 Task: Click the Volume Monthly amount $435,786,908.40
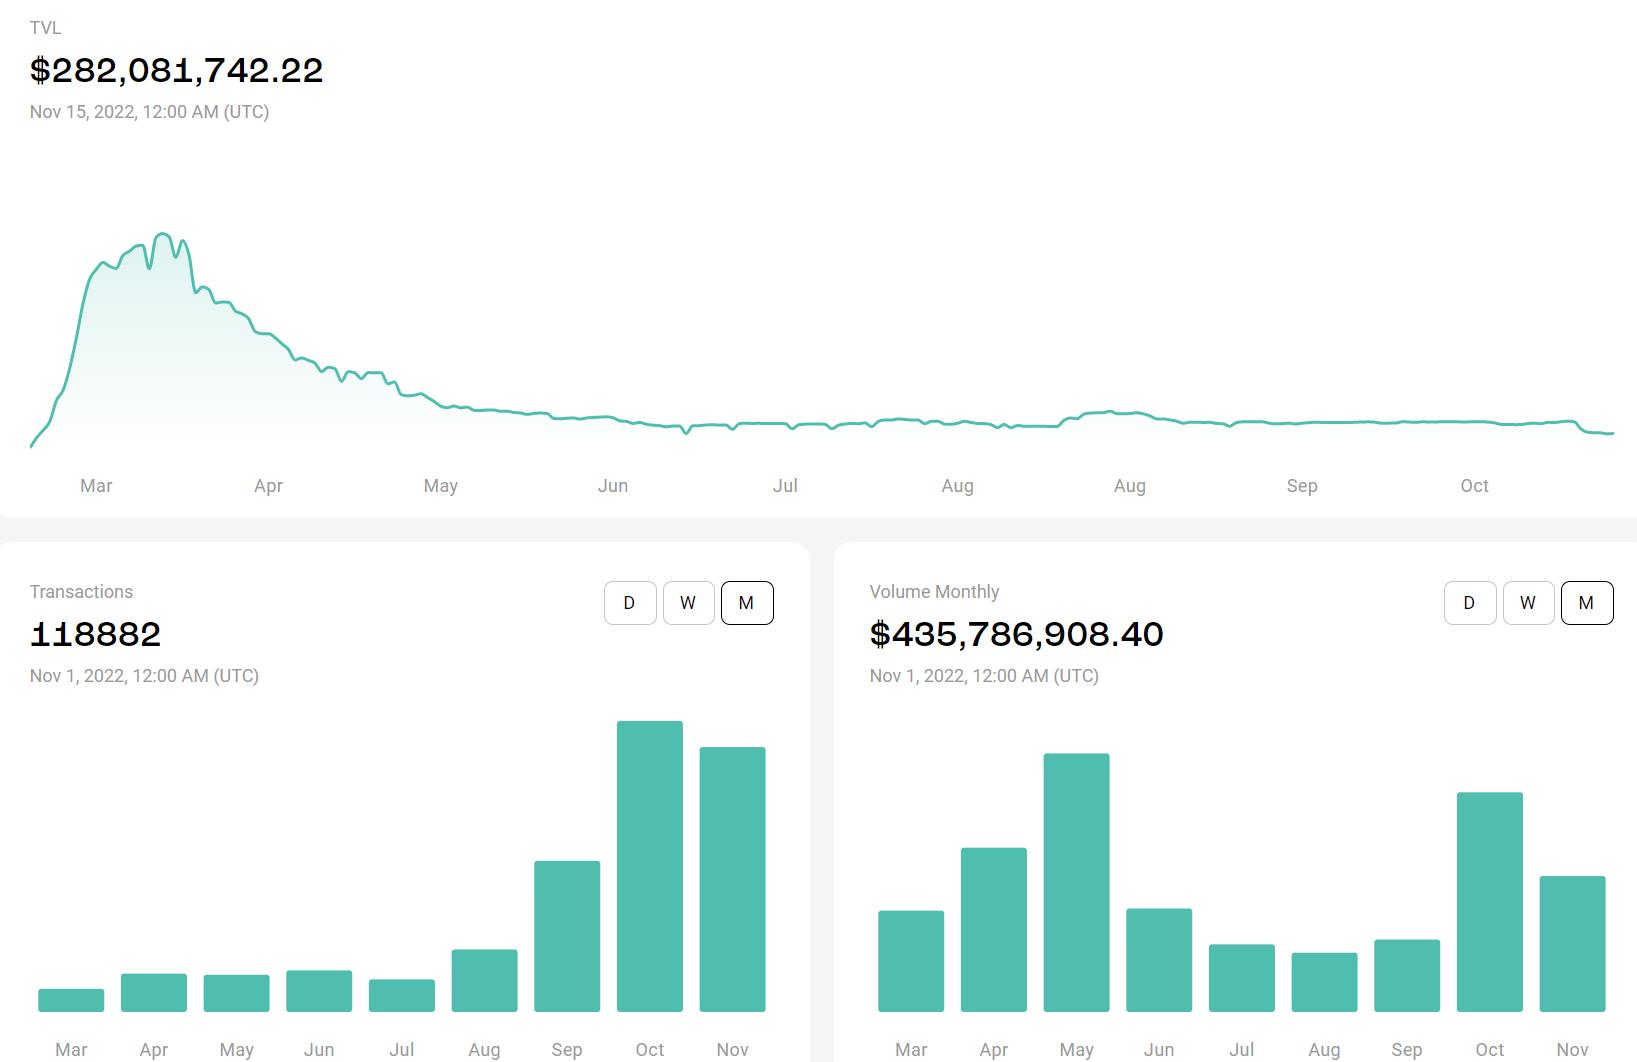(1016, 635)
